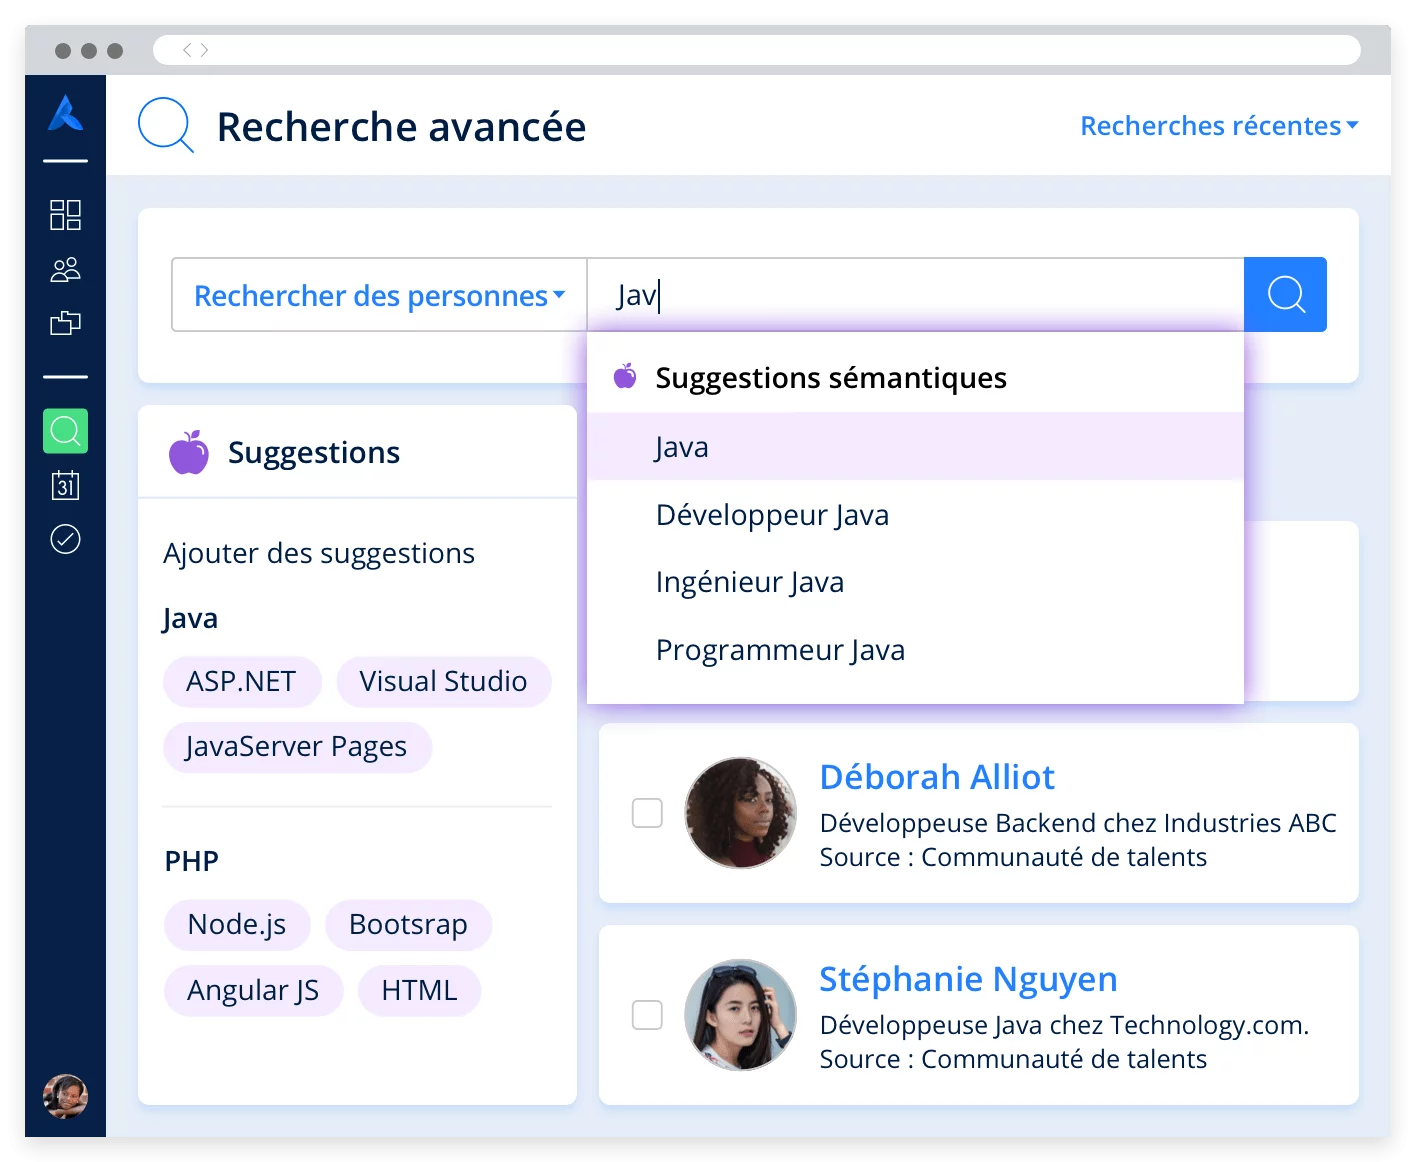
Task: Open the dashboard grid icon
Action: point(65,215)
